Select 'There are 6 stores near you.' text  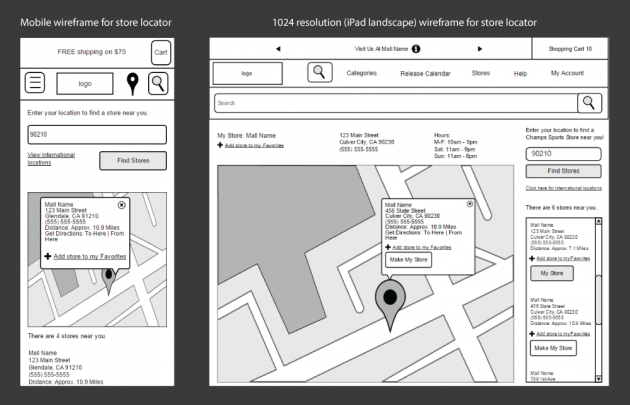point(561,208)
